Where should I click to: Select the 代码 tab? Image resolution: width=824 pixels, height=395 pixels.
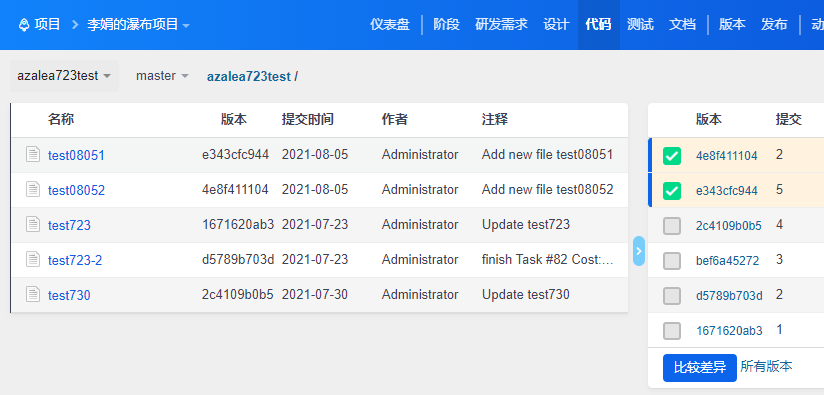(x=599, y=25)
